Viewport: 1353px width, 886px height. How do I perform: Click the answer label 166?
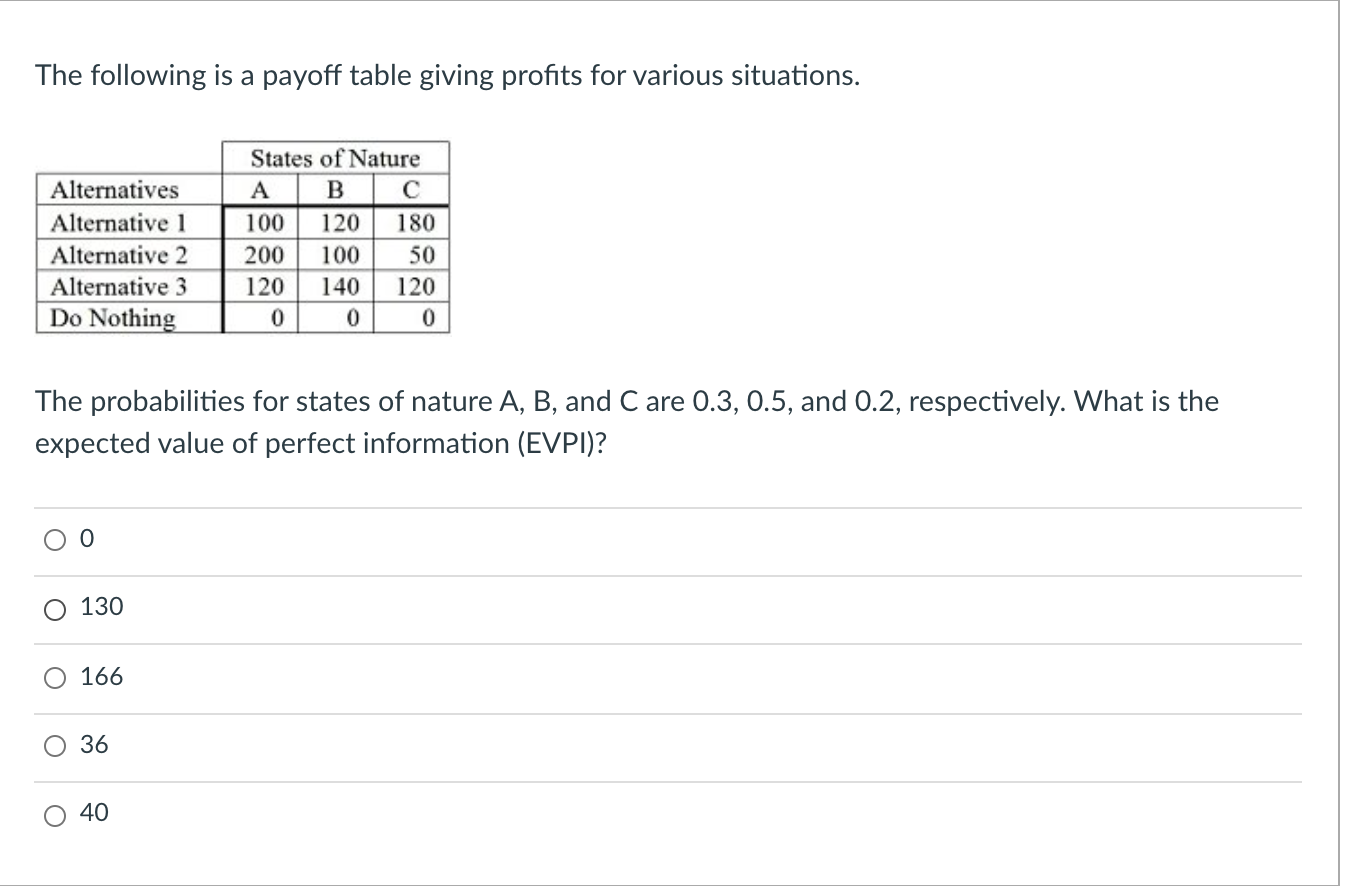[101, 676]
